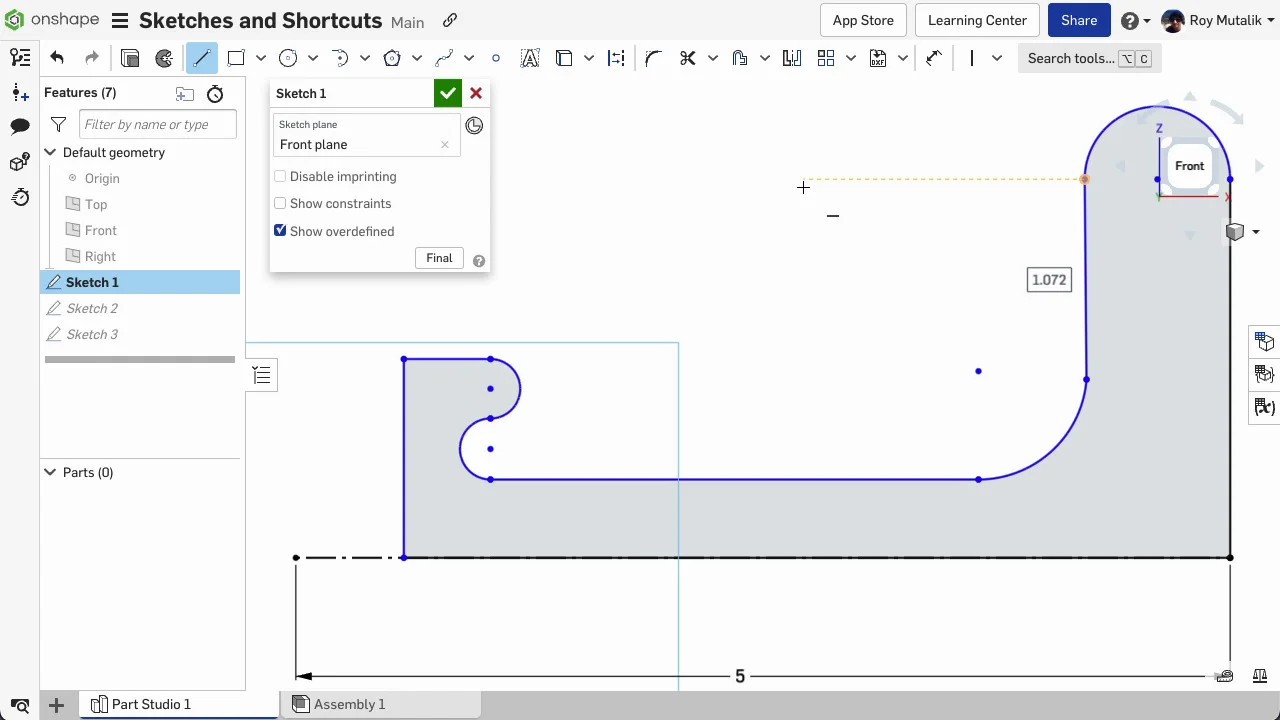Screen dimensions: 1280x720
Task: Select the Corner rectangle tool
Action: (236, 58)
